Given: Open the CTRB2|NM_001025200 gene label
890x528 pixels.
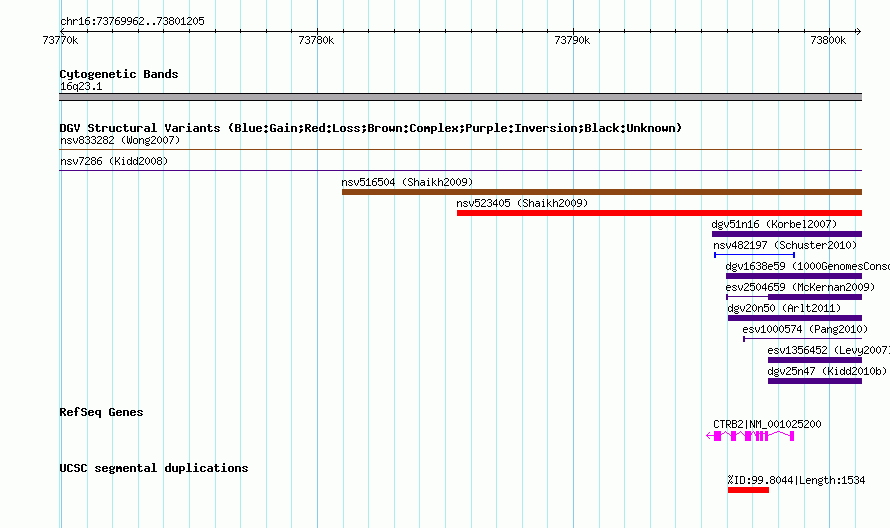Looking at the screenshot, I should pos(767,424).
